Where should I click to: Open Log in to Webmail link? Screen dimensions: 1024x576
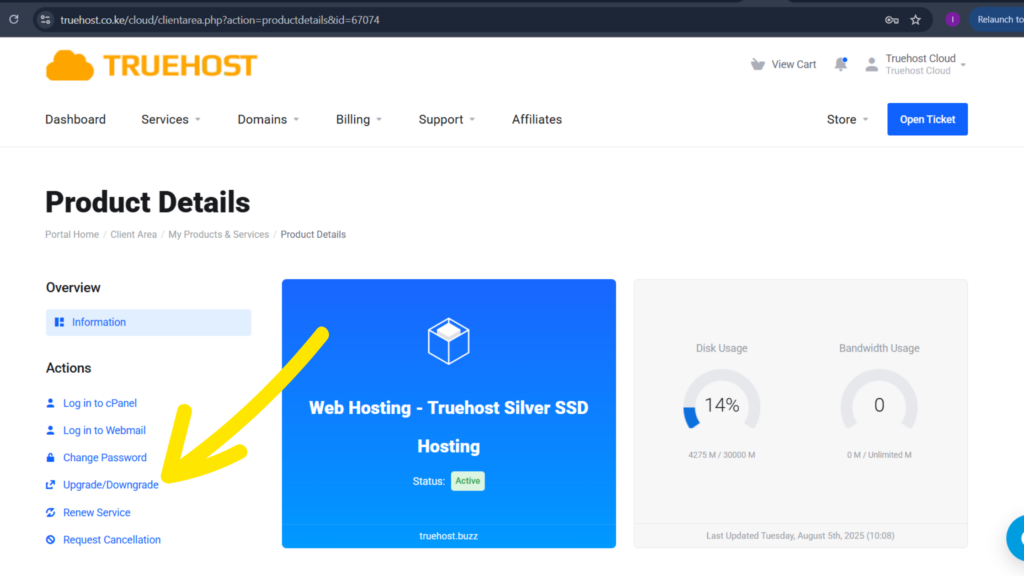(104, 430)
